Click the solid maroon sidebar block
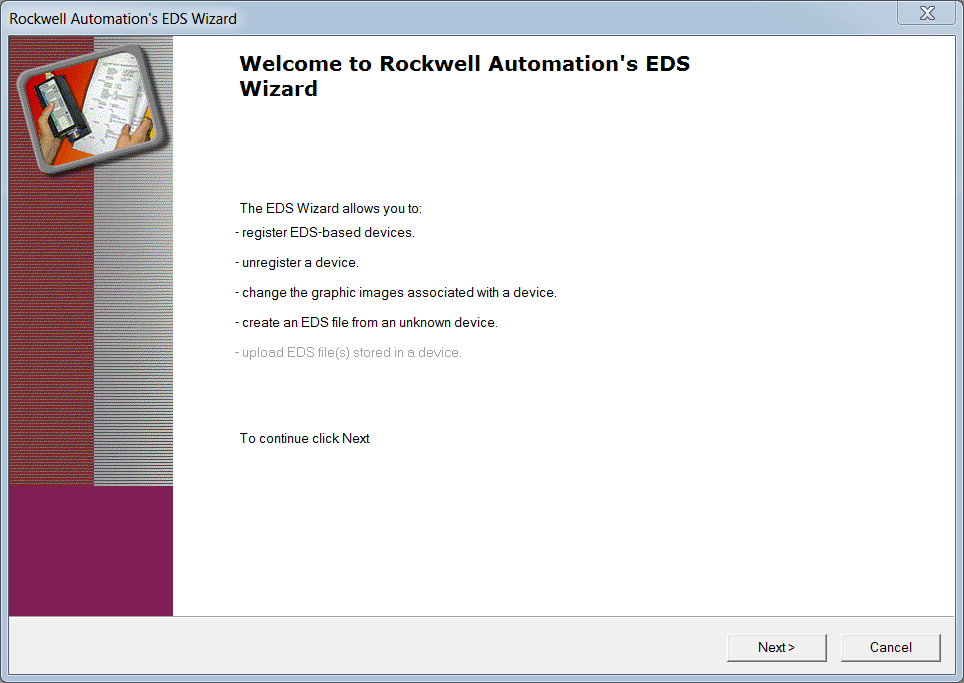This screenshot has width=964, height=683. pos(90,550)
